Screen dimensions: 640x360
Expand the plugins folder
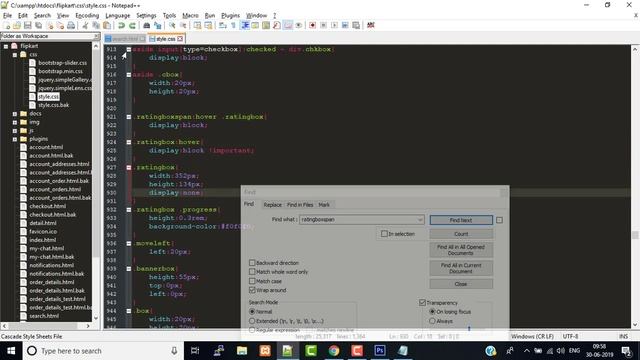pyautogui.click(x=15, y=139)
